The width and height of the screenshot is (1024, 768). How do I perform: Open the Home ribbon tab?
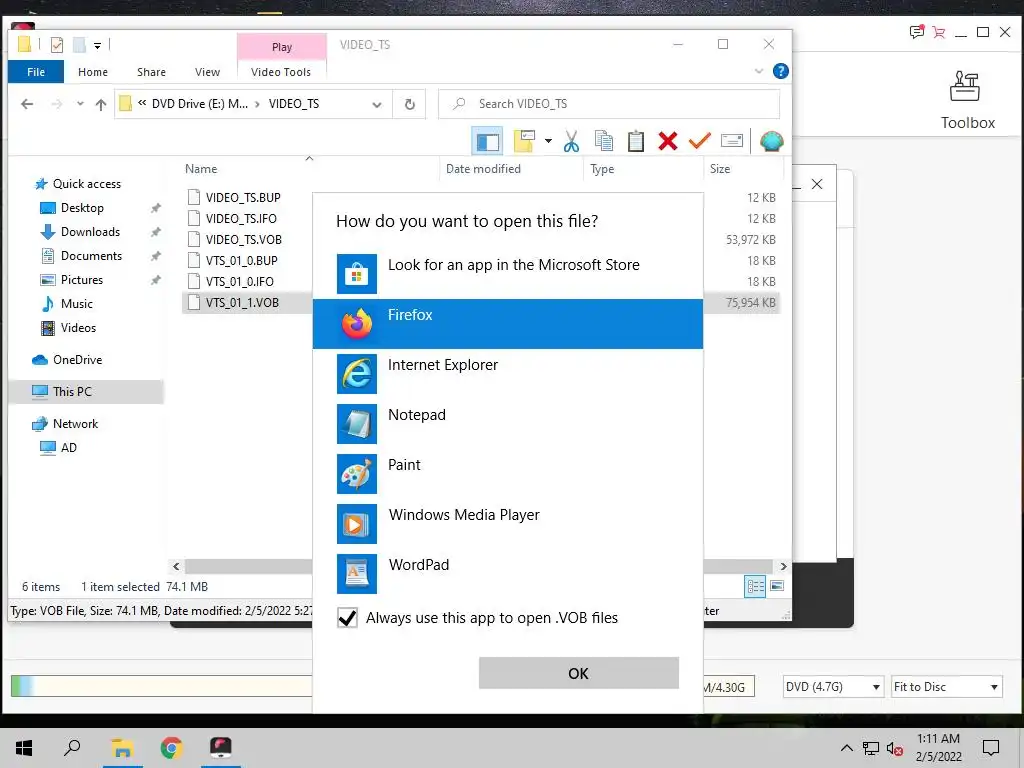93,72
